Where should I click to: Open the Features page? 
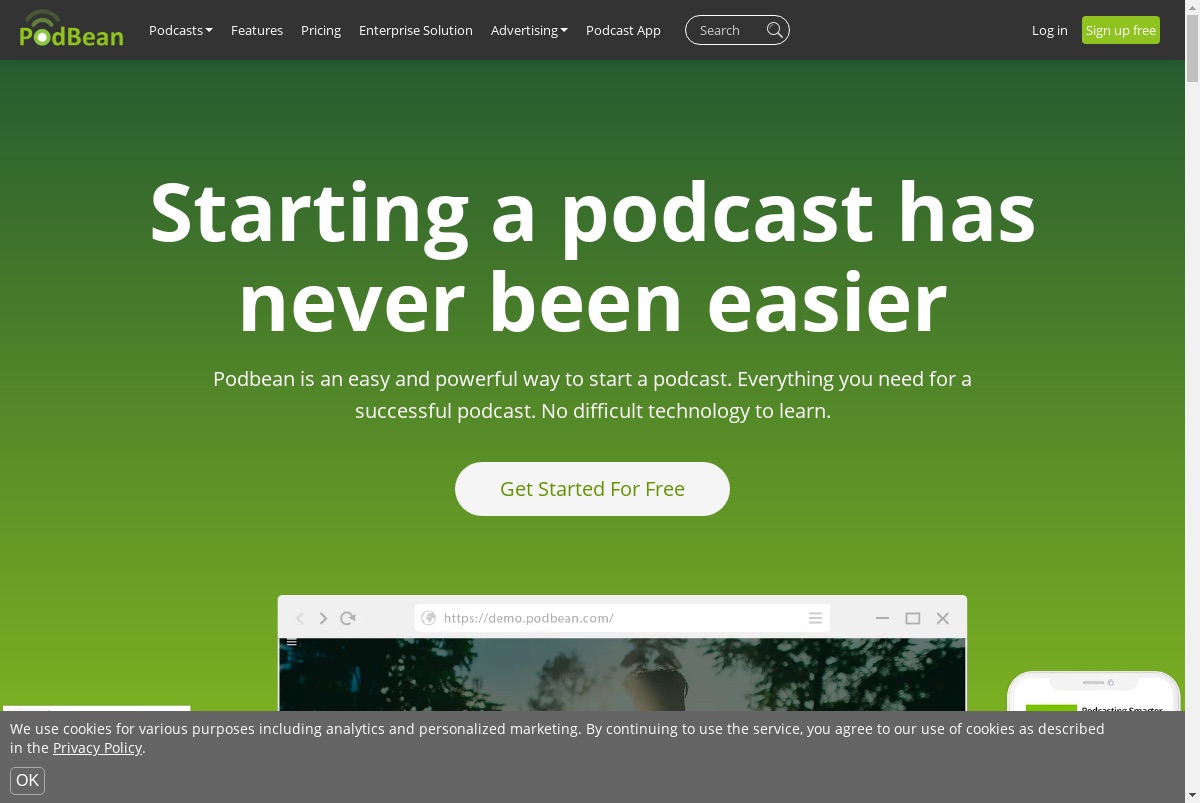coord(257,30)
